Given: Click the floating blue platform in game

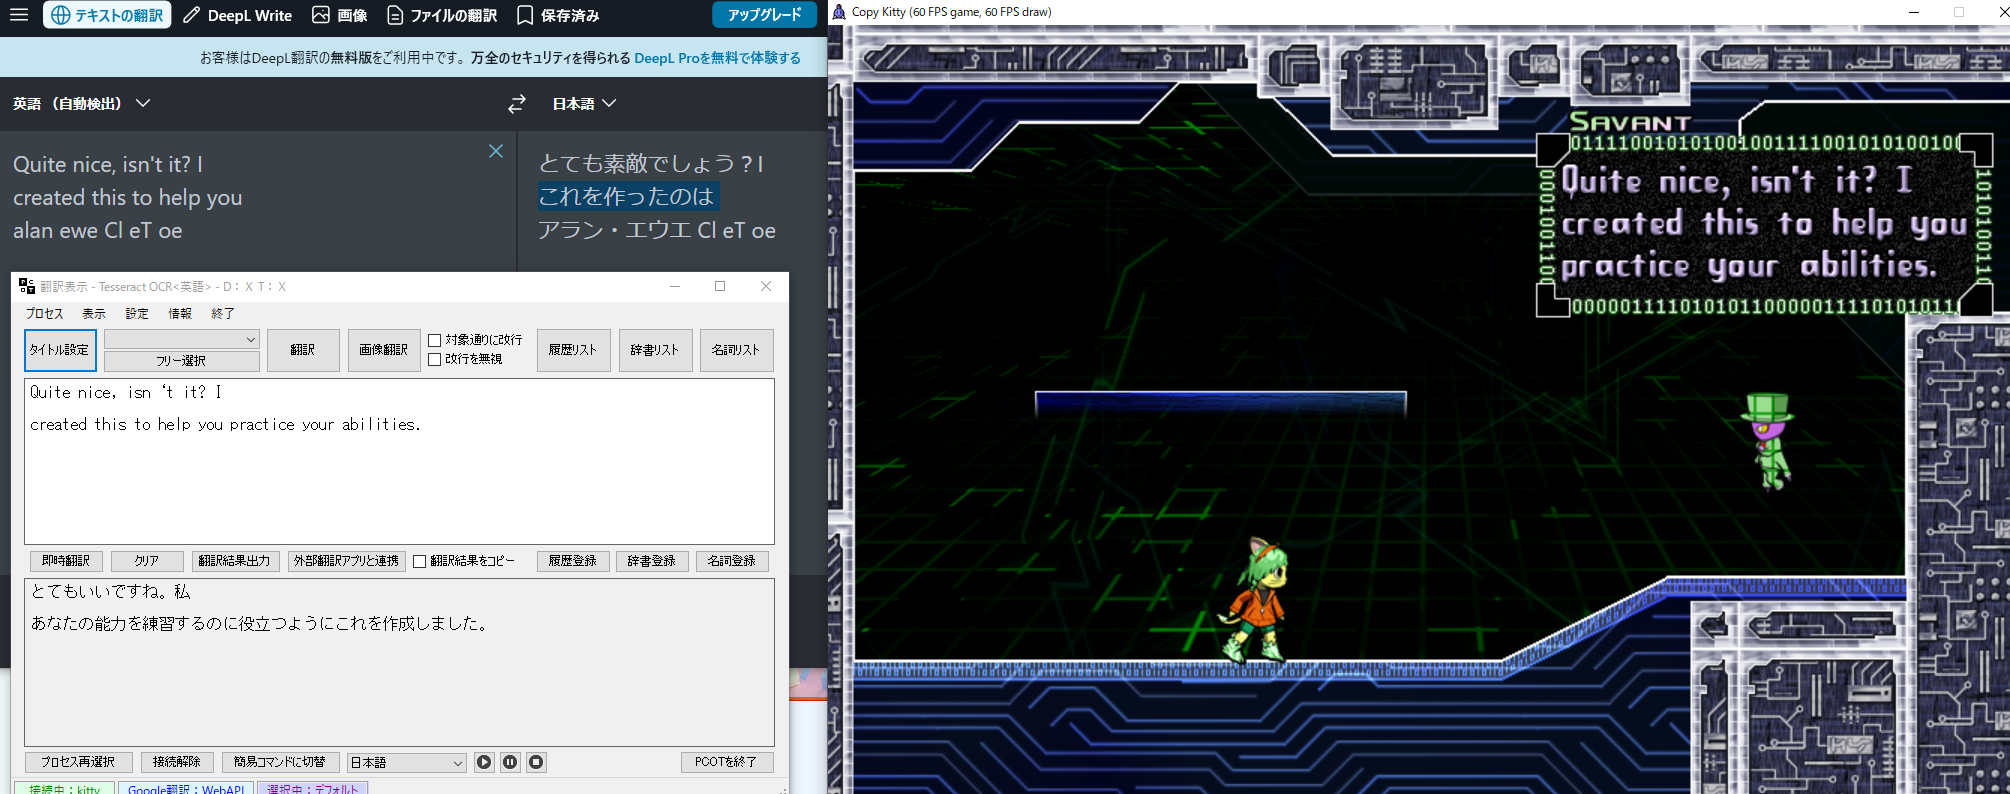Looking at the screenshot, I should 1220,403.
